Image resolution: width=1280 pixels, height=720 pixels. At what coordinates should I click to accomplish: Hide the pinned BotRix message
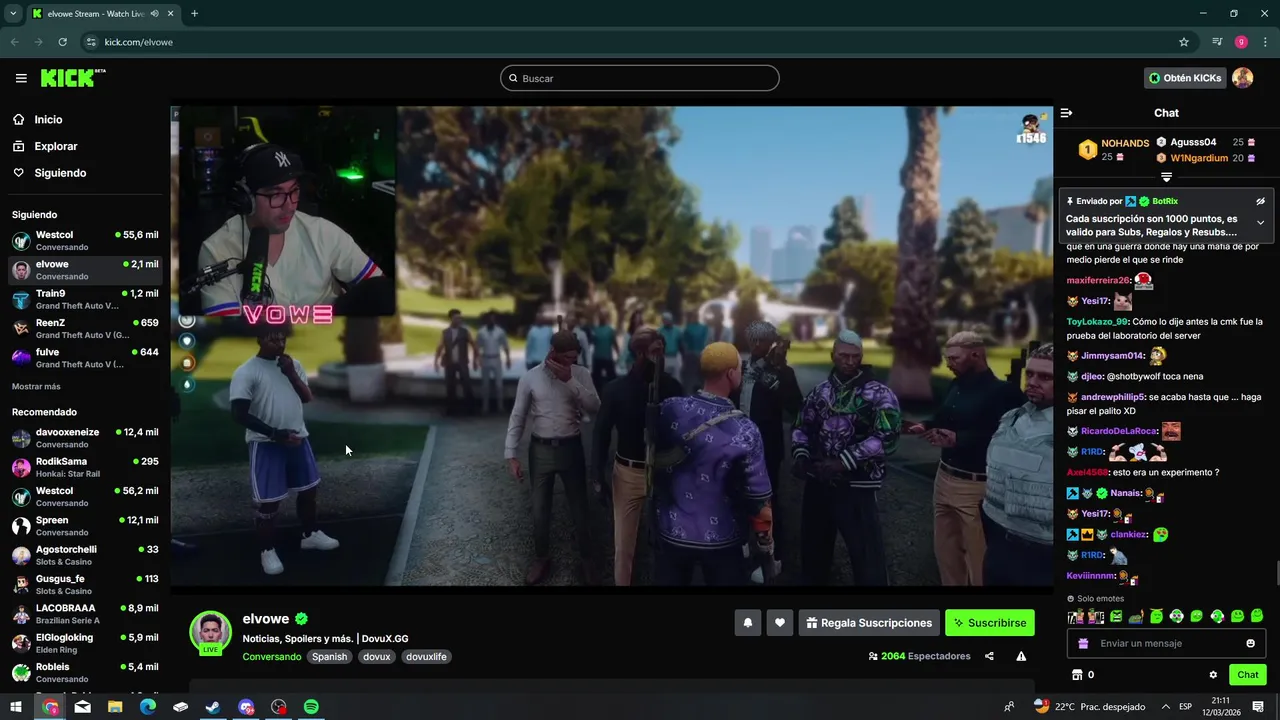(x=1260, y=201)
